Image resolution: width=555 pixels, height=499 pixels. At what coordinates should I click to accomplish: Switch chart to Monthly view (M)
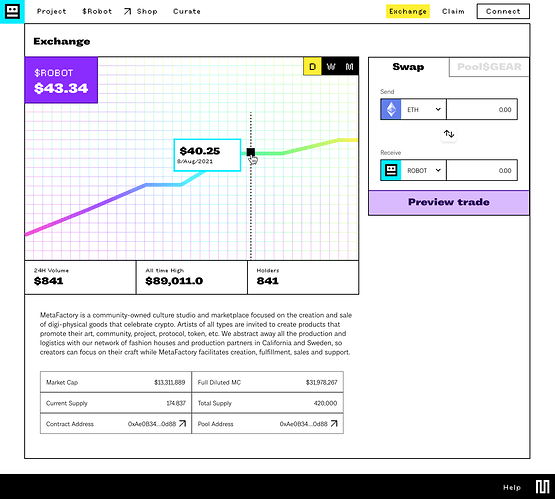pos(349,67)
